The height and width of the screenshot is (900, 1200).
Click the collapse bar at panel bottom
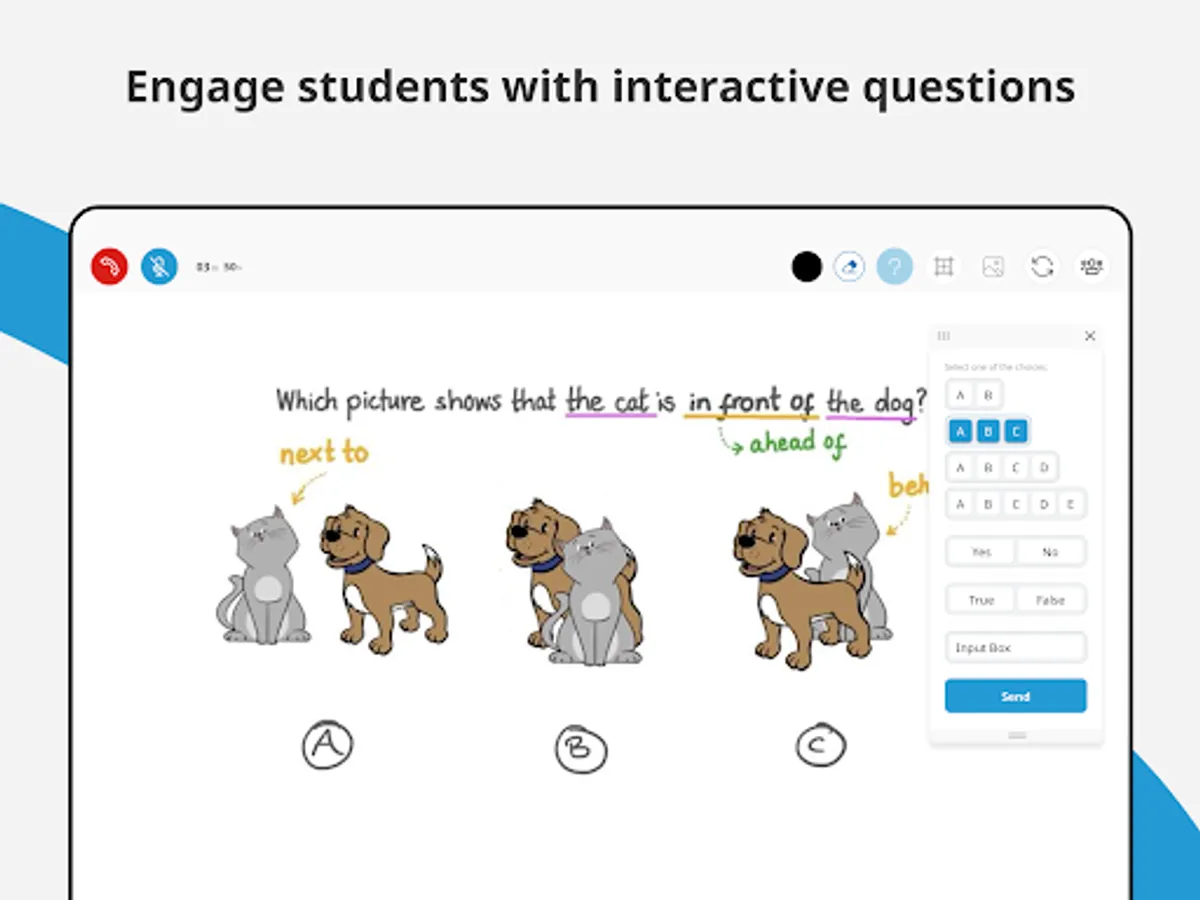[x=1017, y=736]
